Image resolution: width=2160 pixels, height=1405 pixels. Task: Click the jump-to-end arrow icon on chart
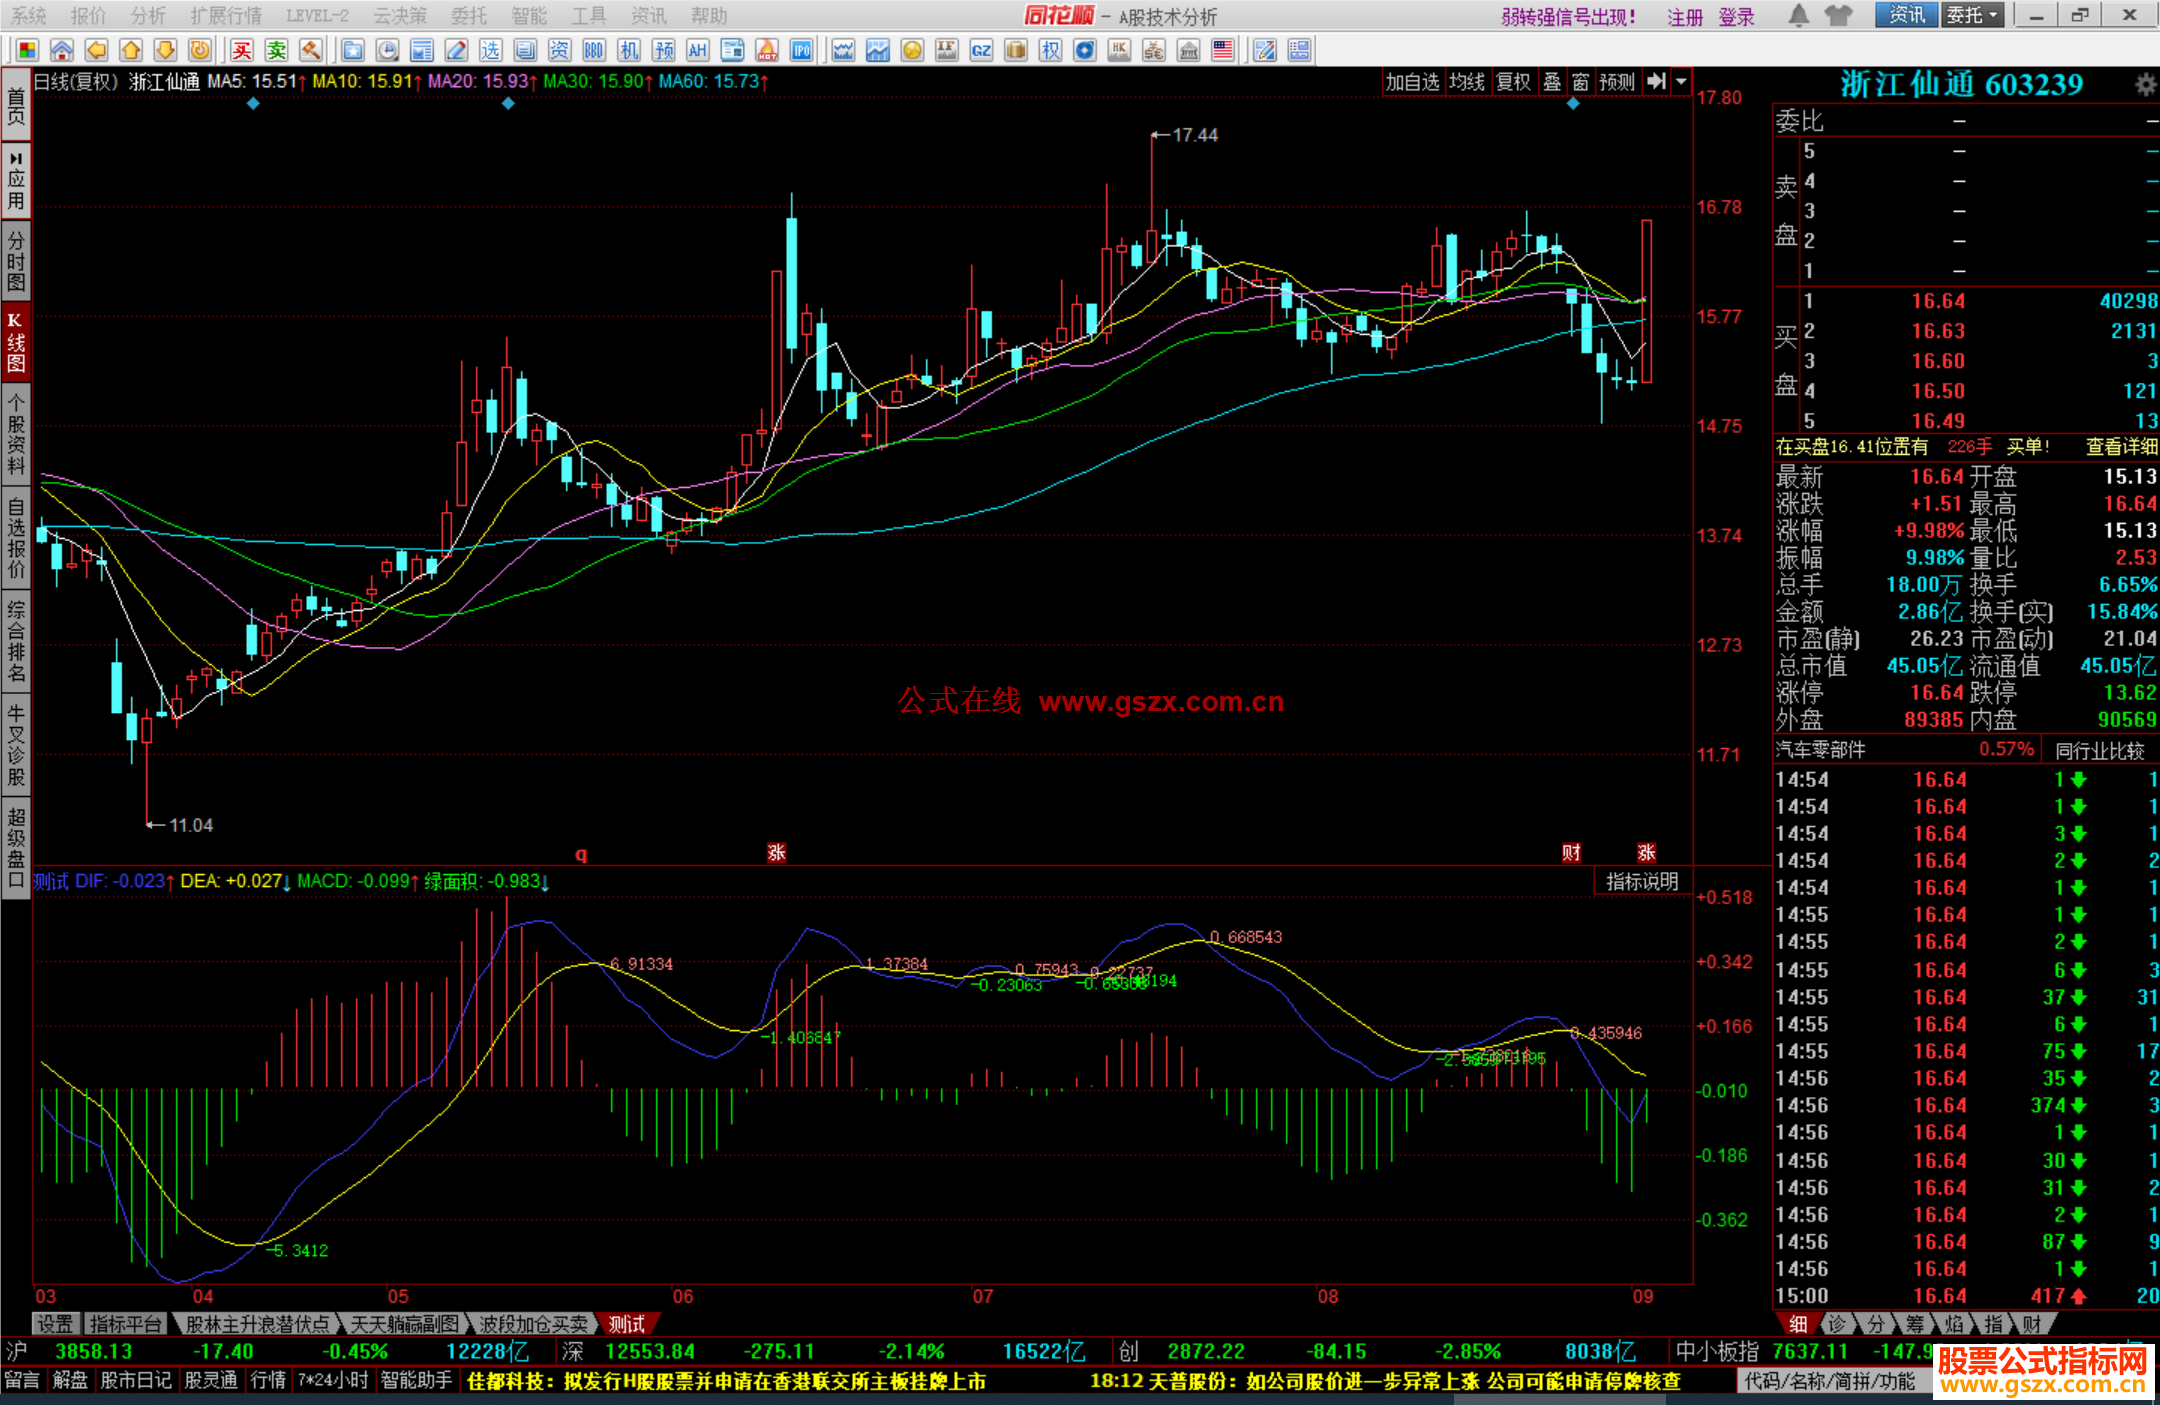(1657, 82)
